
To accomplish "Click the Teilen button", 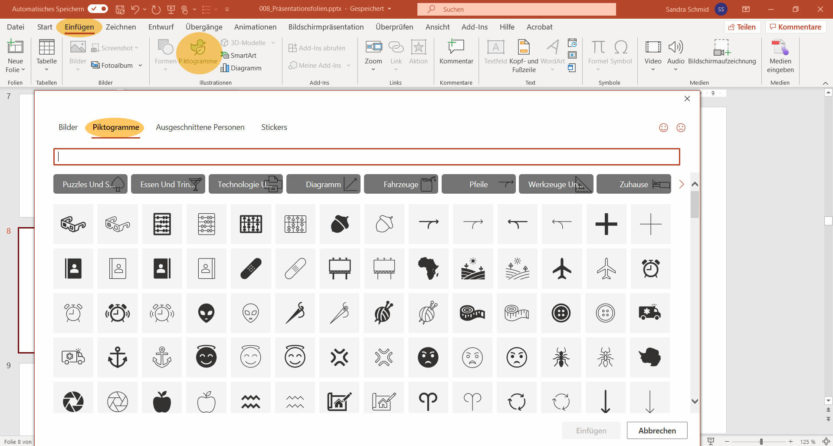I will click(x=742, y=27).
